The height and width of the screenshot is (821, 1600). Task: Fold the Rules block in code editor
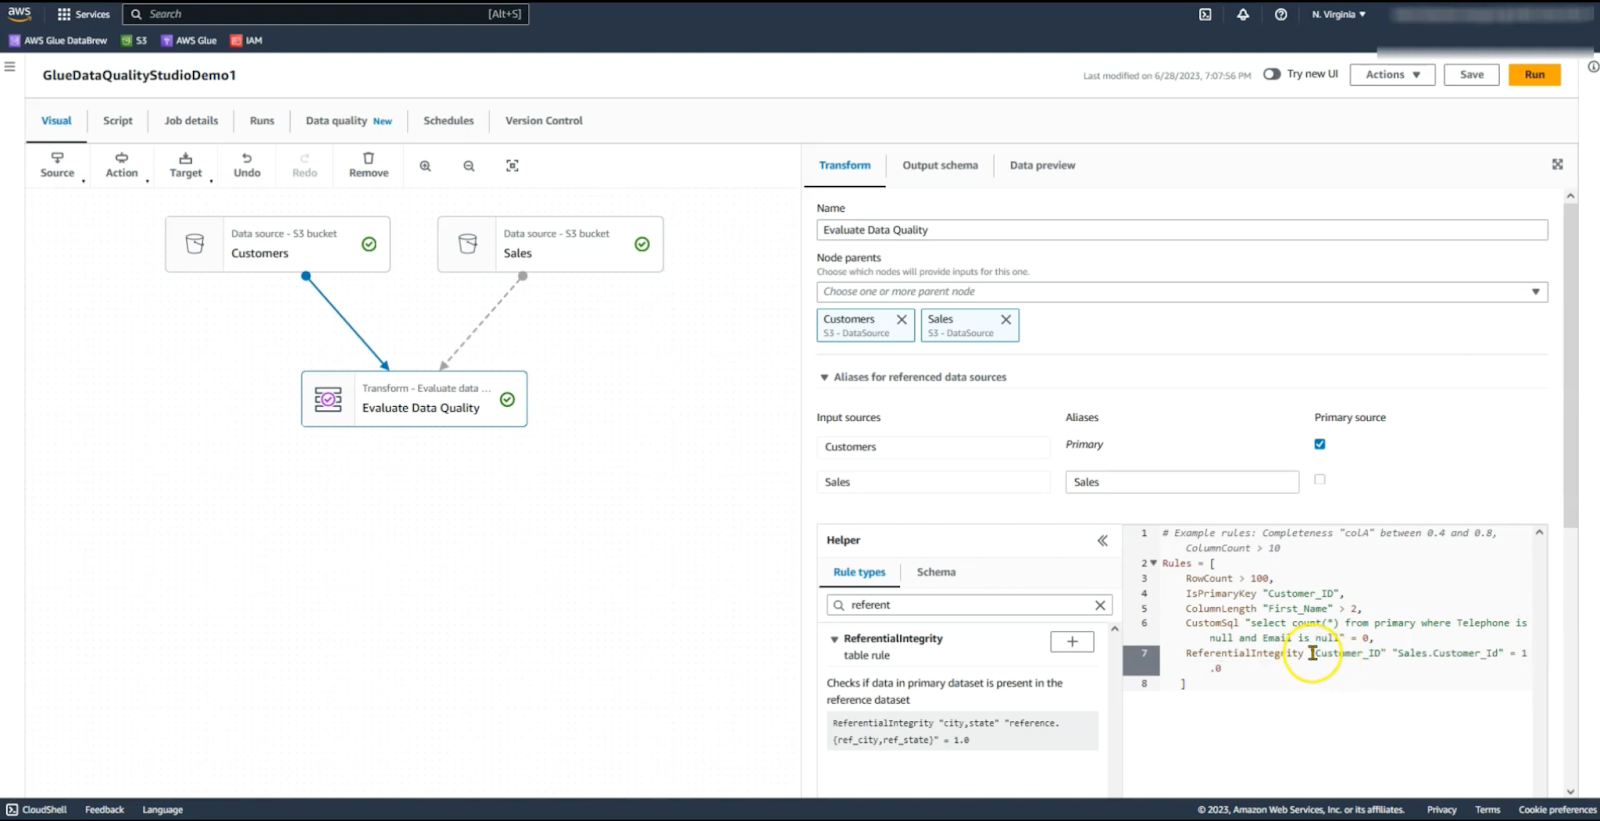coord(1154,563)
